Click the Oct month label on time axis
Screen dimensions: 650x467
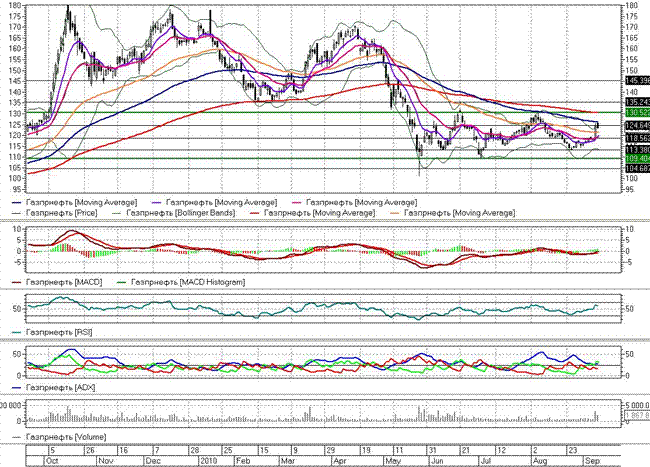pyautogui.click(x=53, y=461)
